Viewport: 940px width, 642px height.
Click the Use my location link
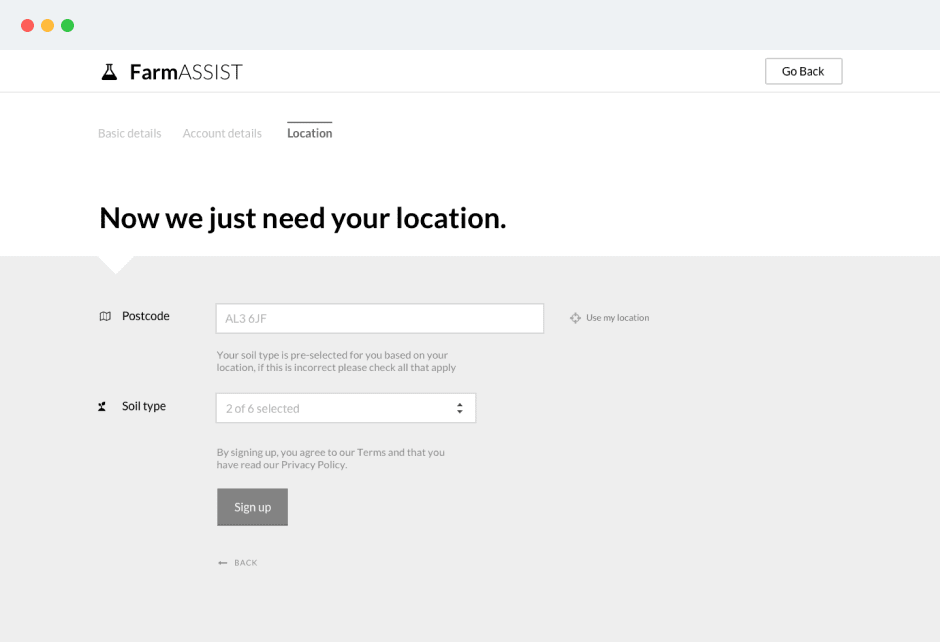click(x=617, y=317)
